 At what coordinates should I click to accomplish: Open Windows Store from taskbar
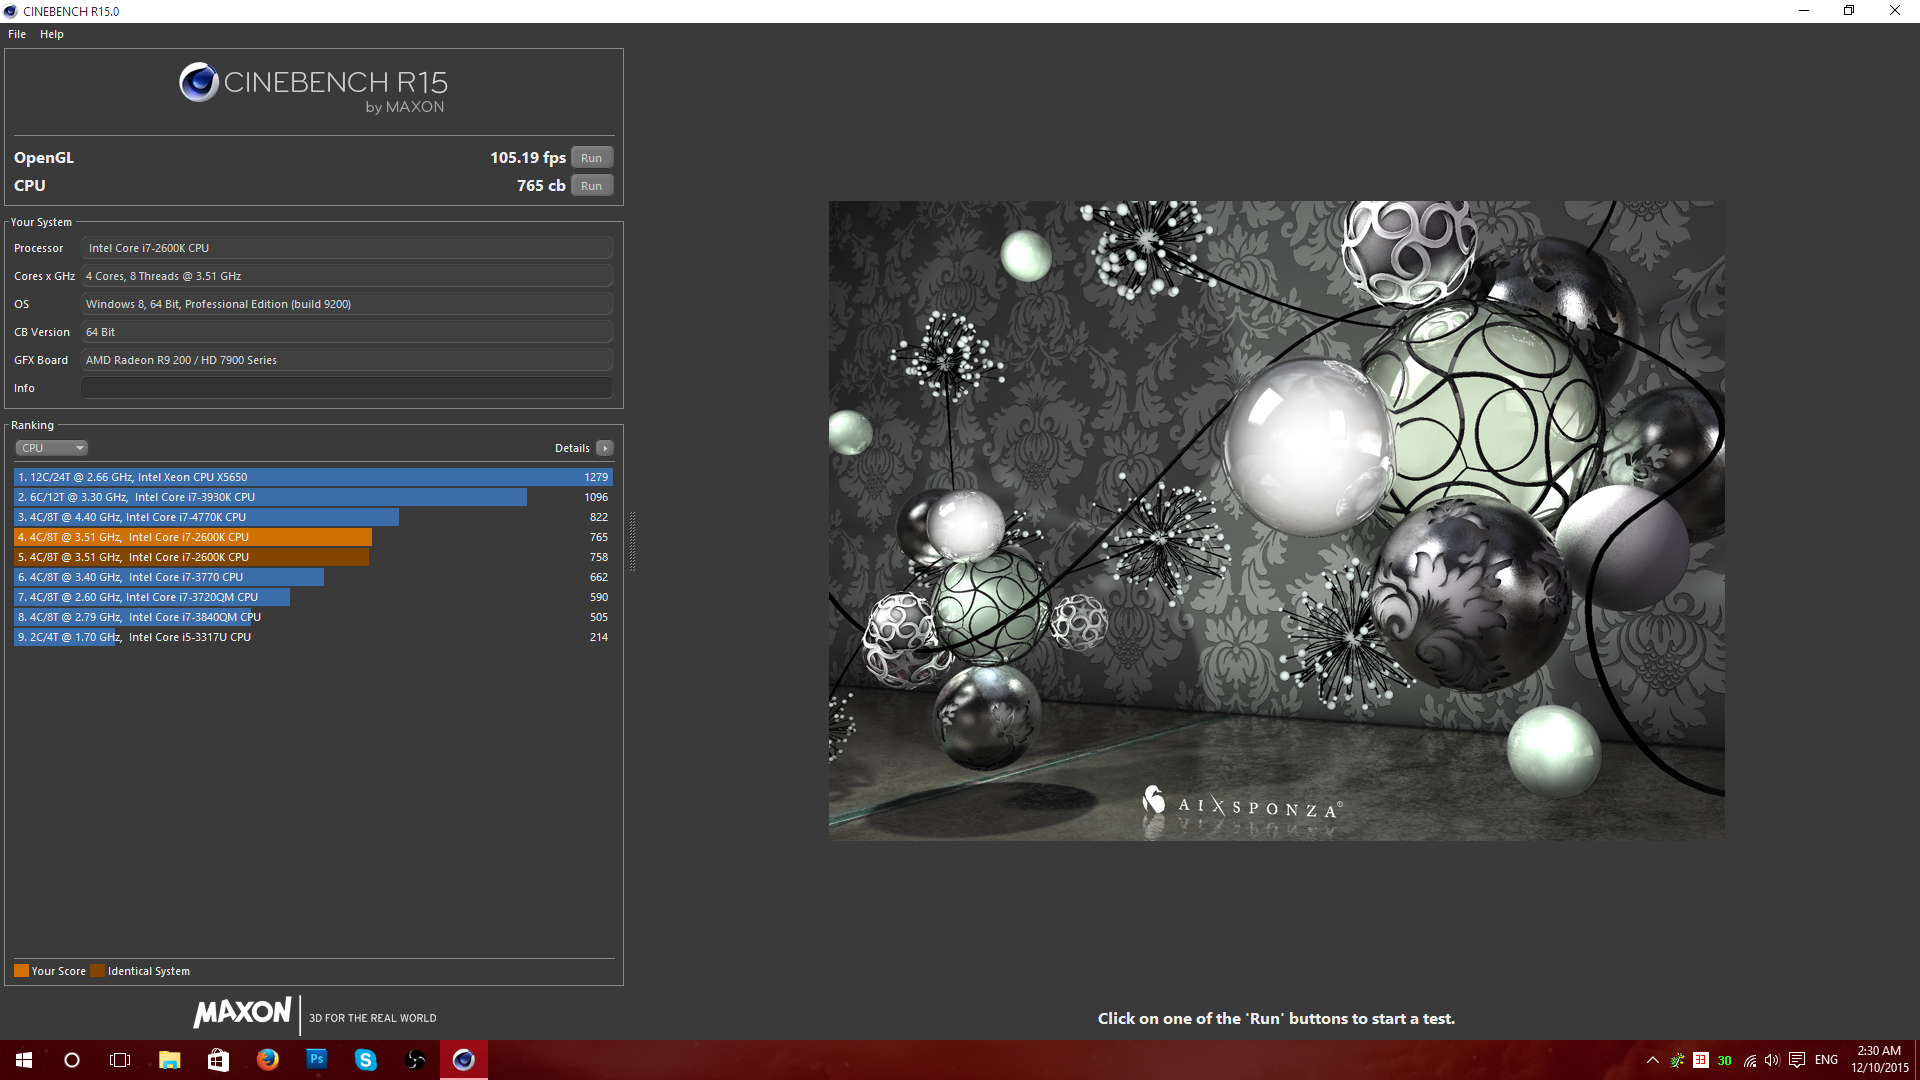218,1060
